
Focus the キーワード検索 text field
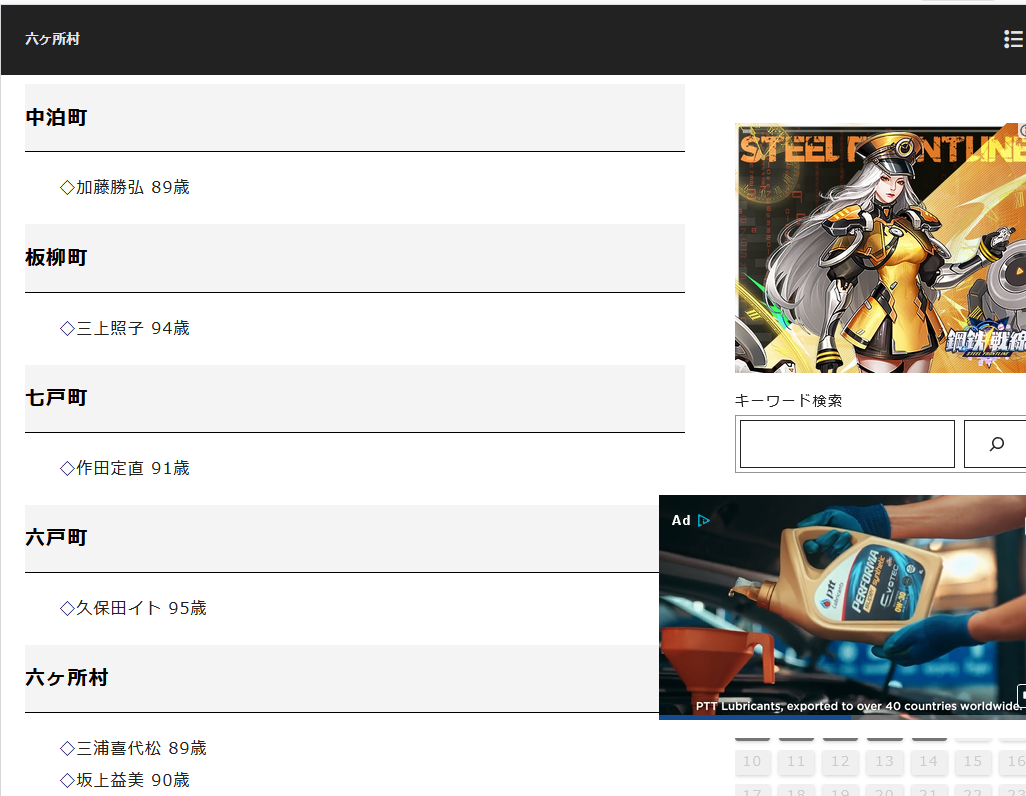(847, 444)
